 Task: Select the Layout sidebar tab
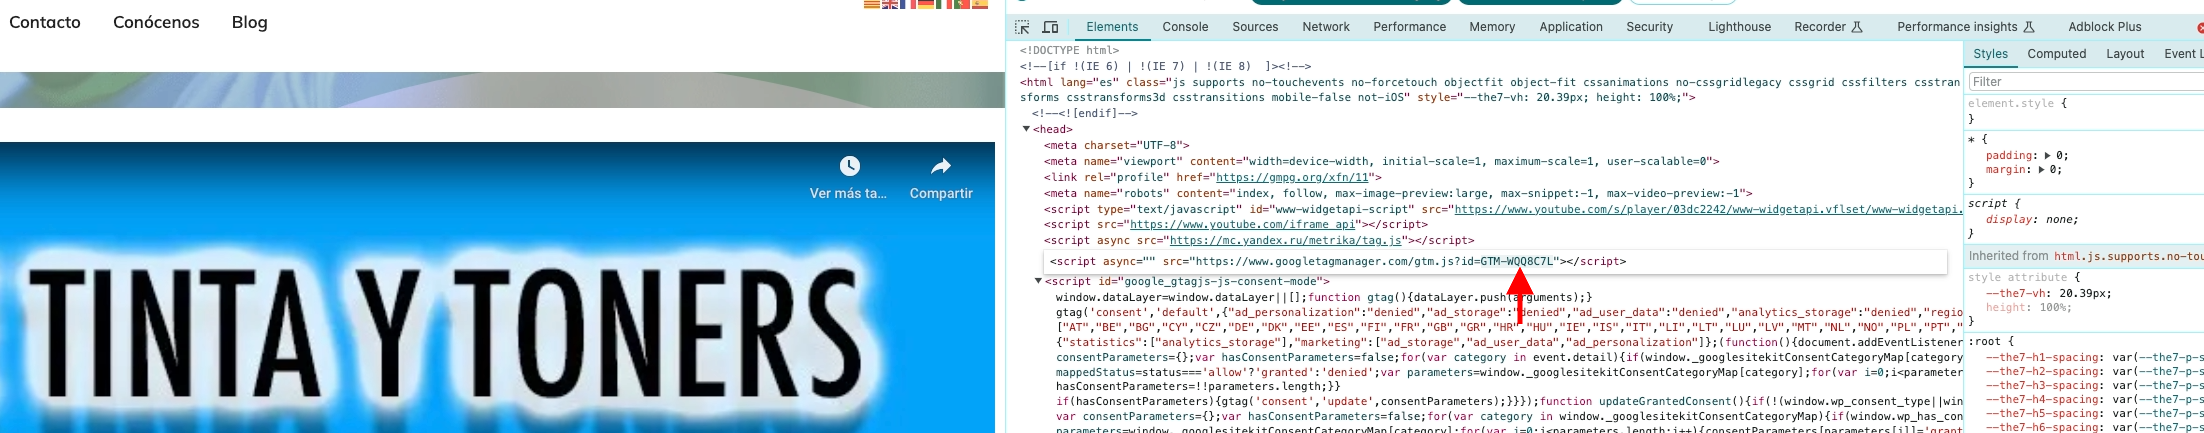(2125, 54)
